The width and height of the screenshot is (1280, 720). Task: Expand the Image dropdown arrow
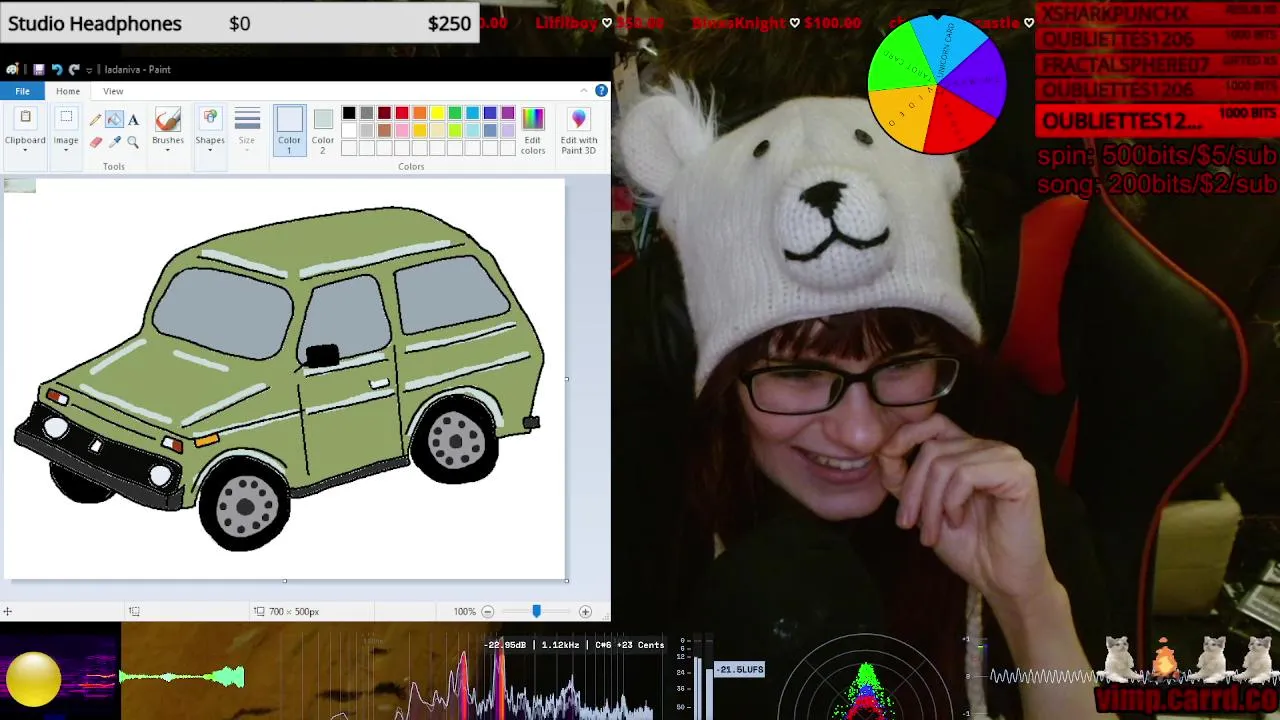click(x=66, y=150)
